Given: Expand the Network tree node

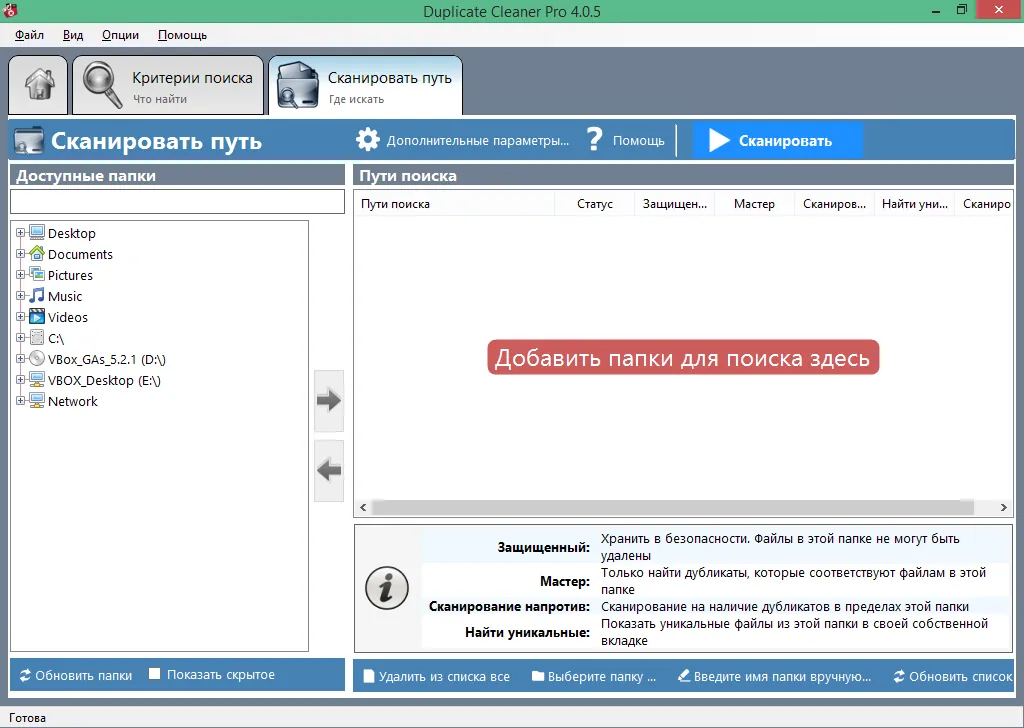Looking at the screenshot, I should [x=20, y=400].
